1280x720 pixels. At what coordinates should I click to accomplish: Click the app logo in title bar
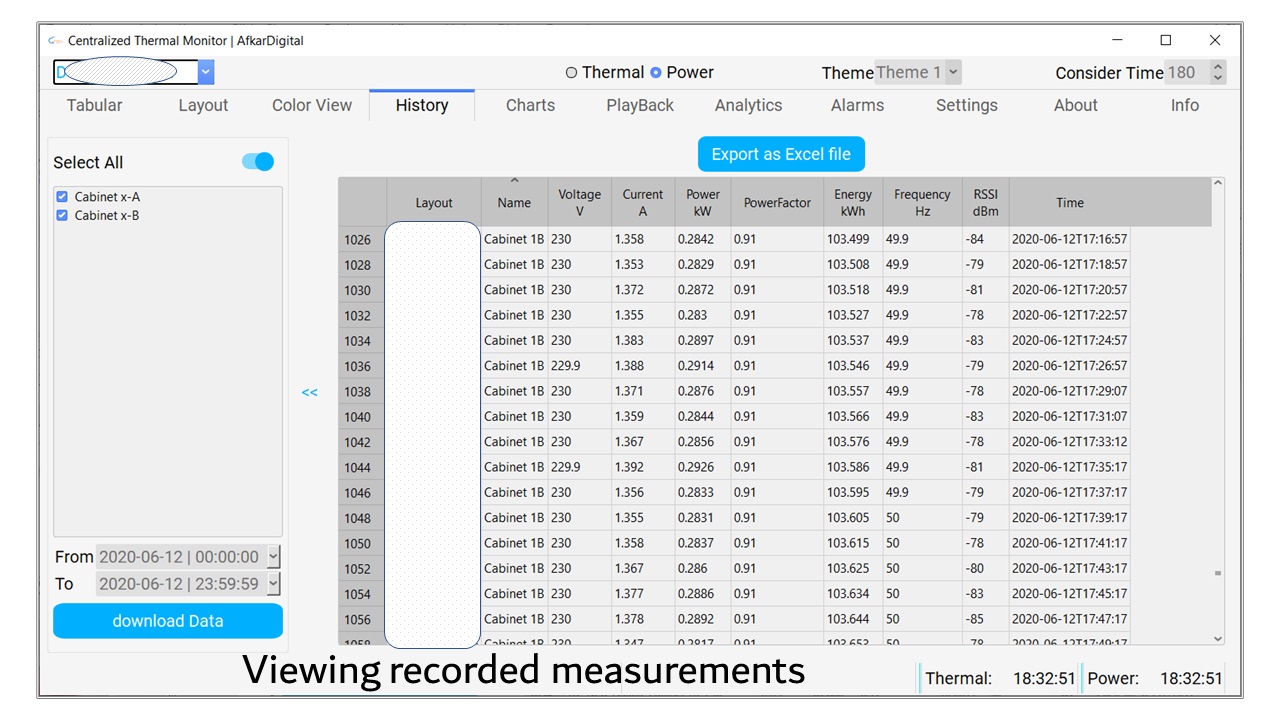coord(56,41)
